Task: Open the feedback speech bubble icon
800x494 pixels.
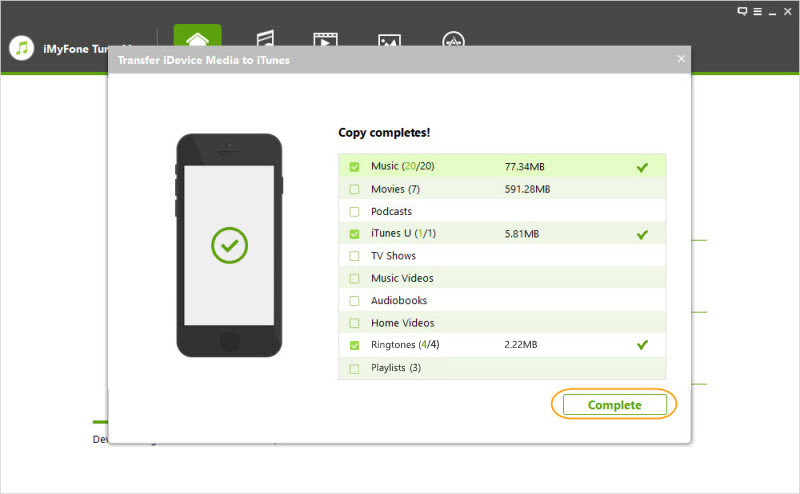Action: point(742,11)
